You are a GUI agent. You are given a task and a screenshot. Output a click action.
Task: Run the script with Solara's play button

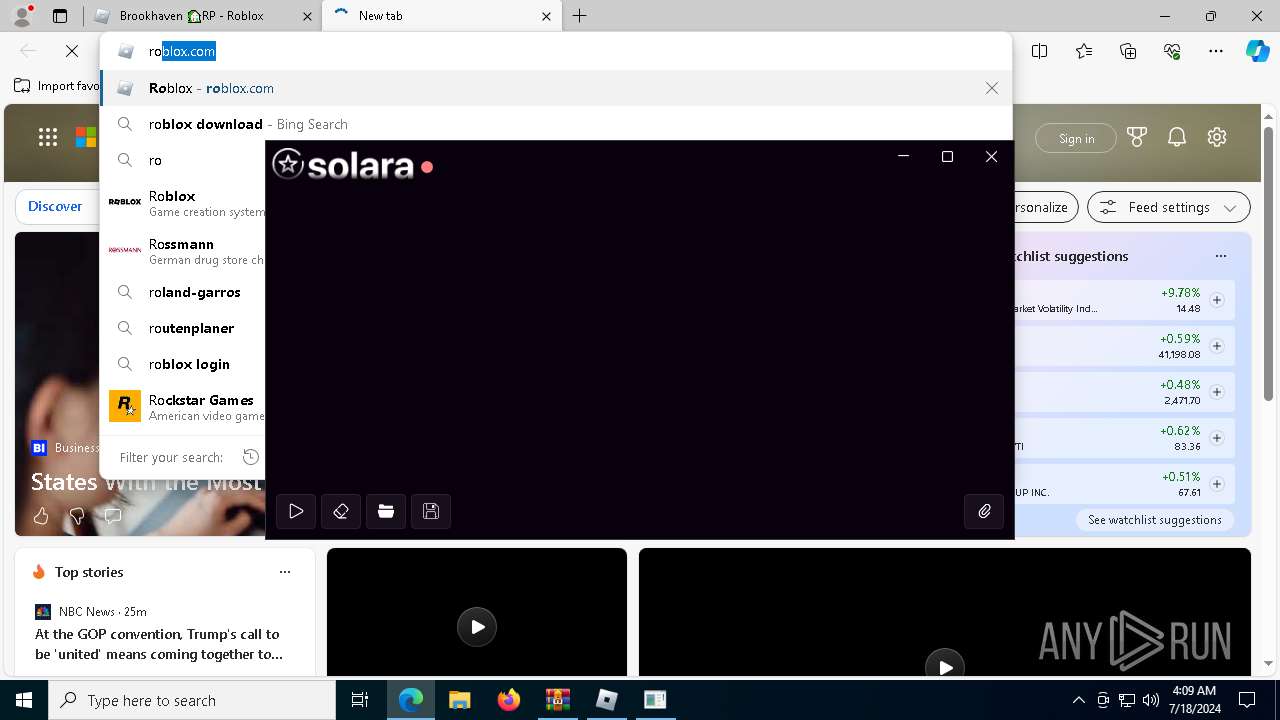(296, 511)
